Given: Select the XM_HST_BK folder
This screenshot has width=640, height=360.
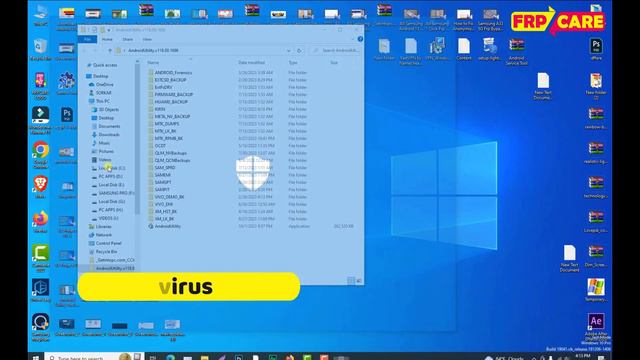Looking at the screenshot, I should click(x=165, y=212).
